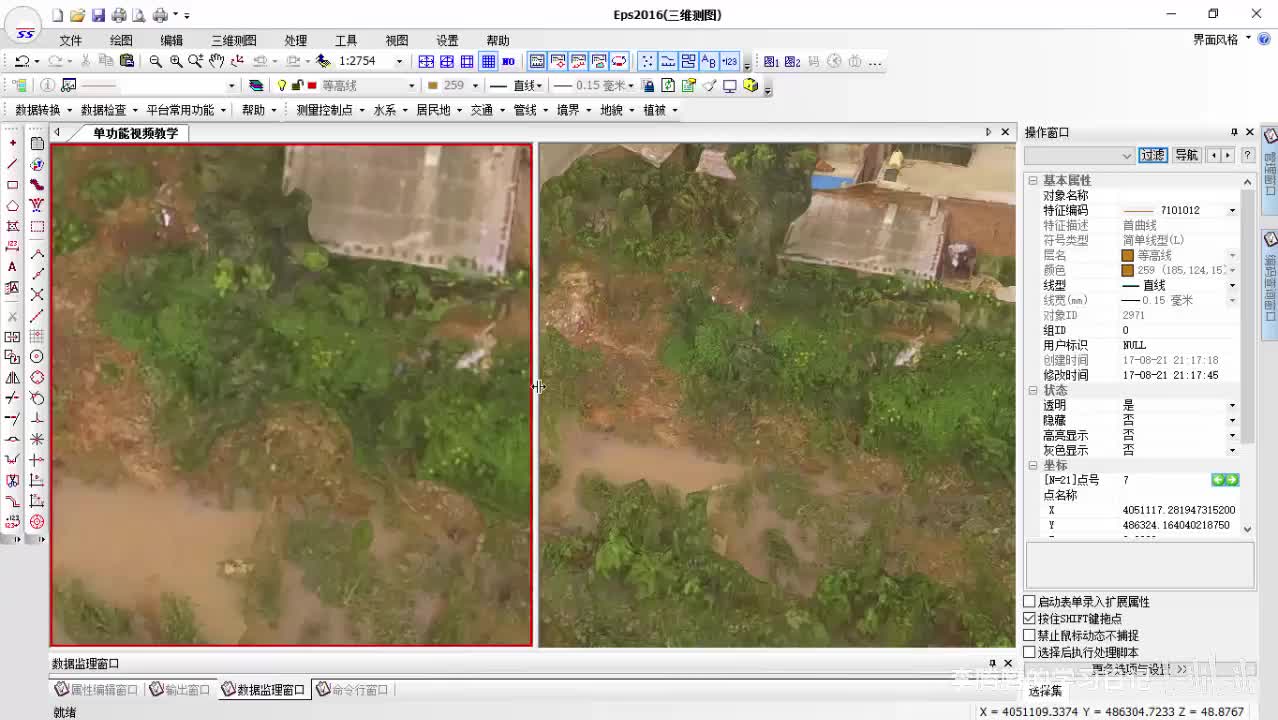Open the 特征编码 7101012 dropdown
The width and height of the screenshot is (1278, 720).
[1232, 211]
